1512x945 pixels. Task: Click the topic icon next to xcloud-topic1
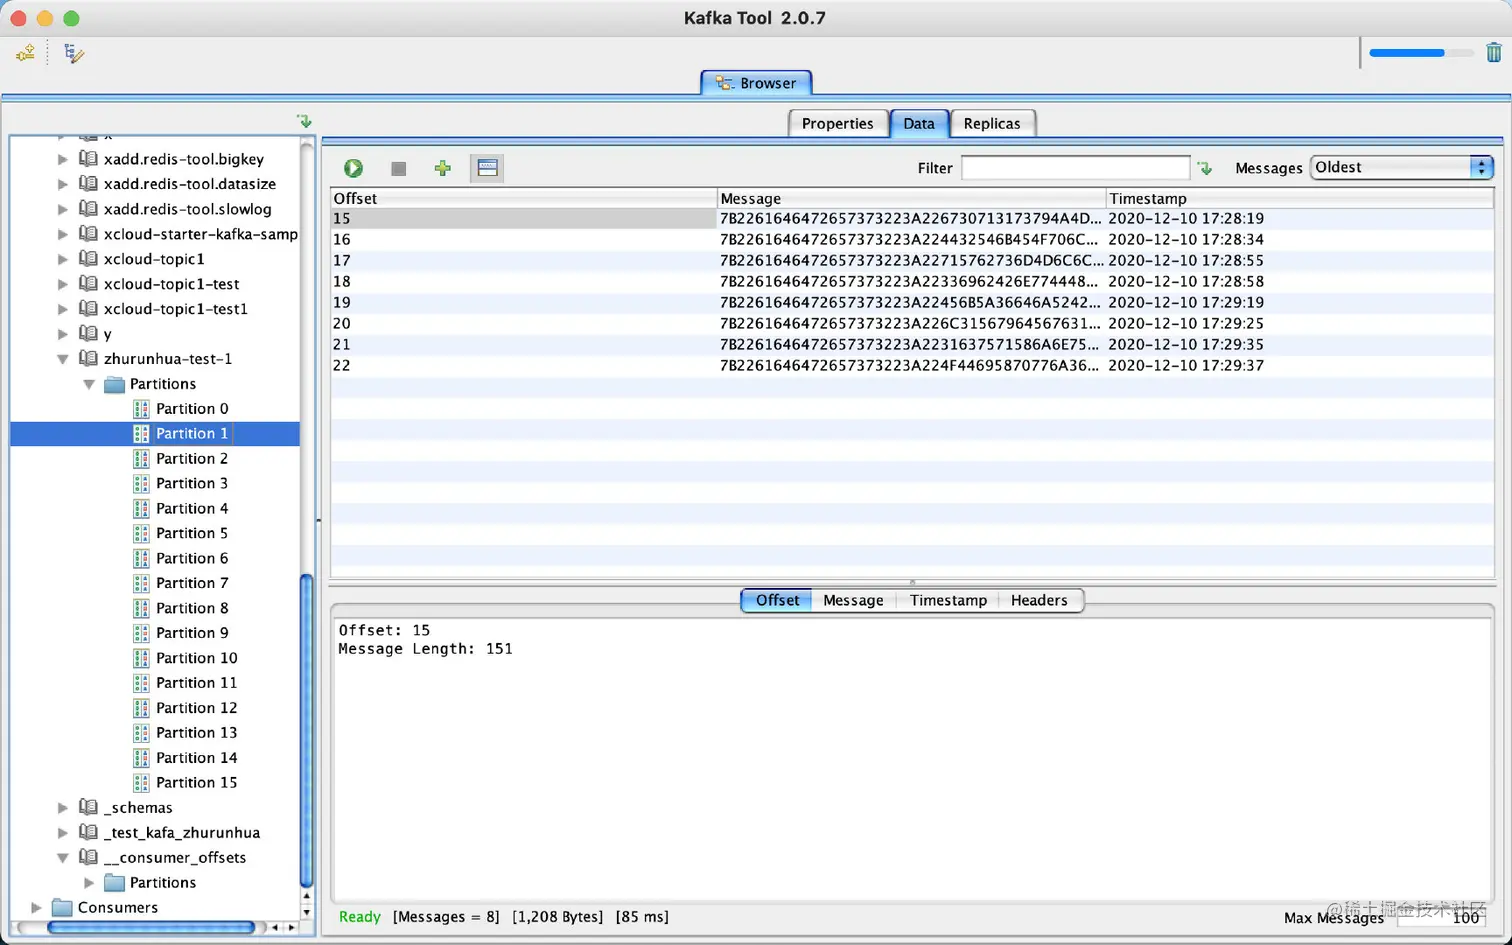(88, 259)
